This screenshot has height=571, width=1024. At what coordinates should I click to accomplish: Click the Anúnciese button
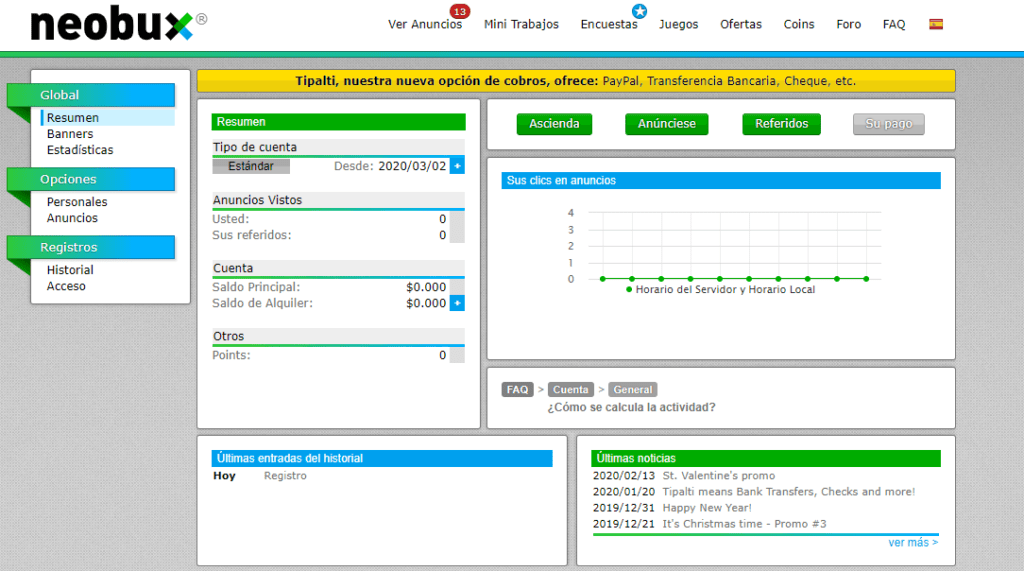[666, 124]
